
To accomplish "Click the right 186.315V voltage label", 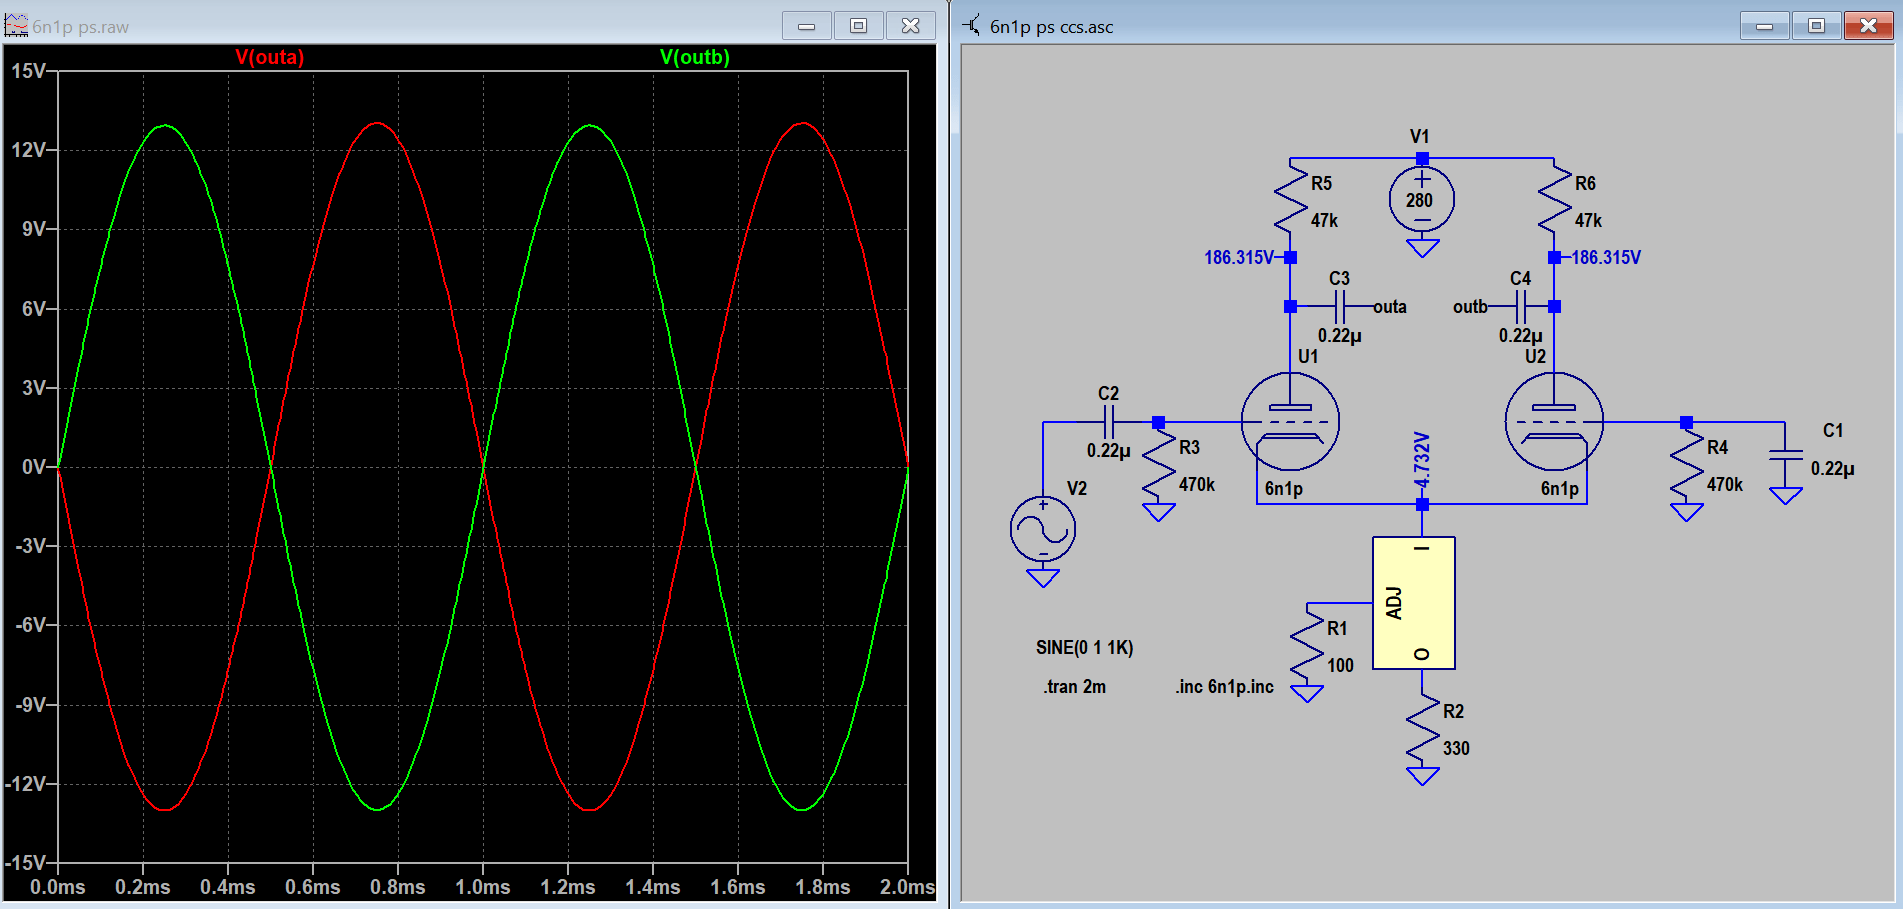I will pyautogui.click(x=1606, y=258).
